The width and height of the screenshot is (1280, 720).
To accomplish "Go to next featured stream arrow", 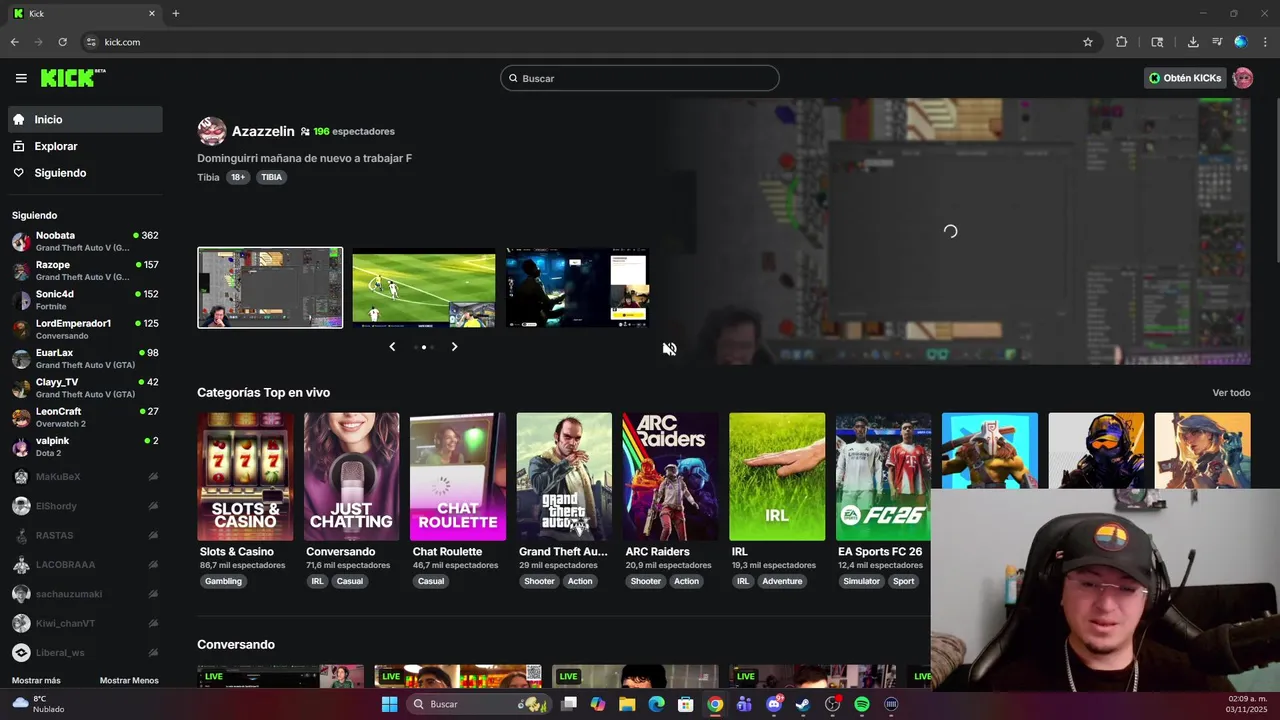I will [454, 347].
